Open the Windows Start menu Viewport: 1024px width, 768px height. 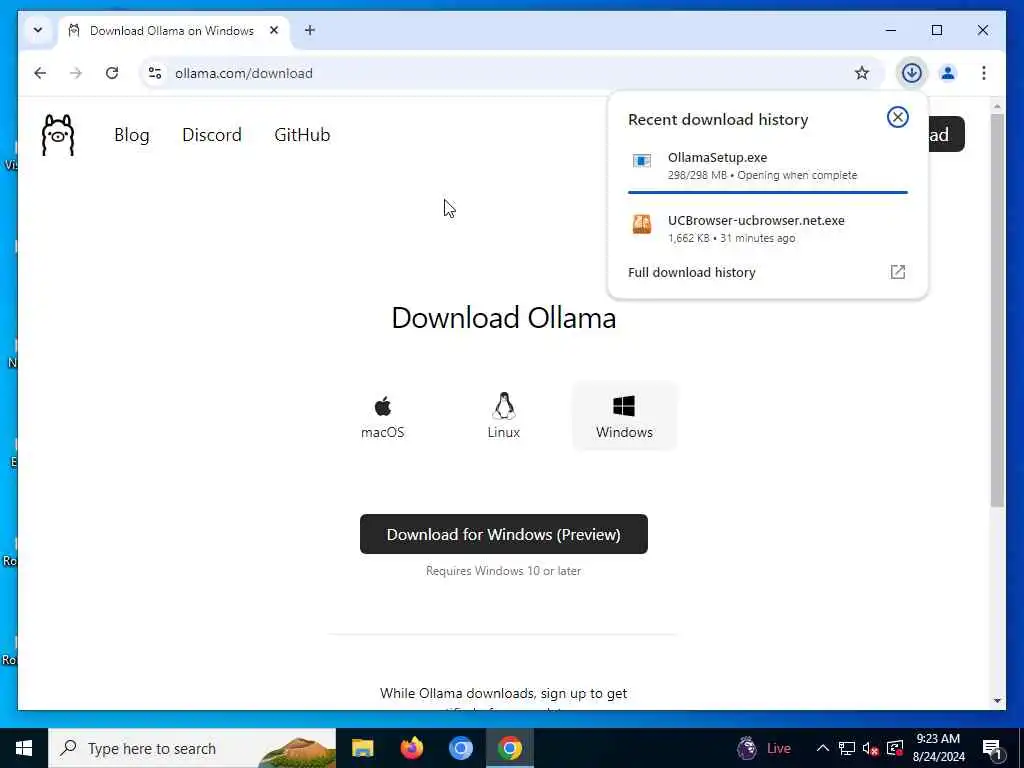(24, 748)
